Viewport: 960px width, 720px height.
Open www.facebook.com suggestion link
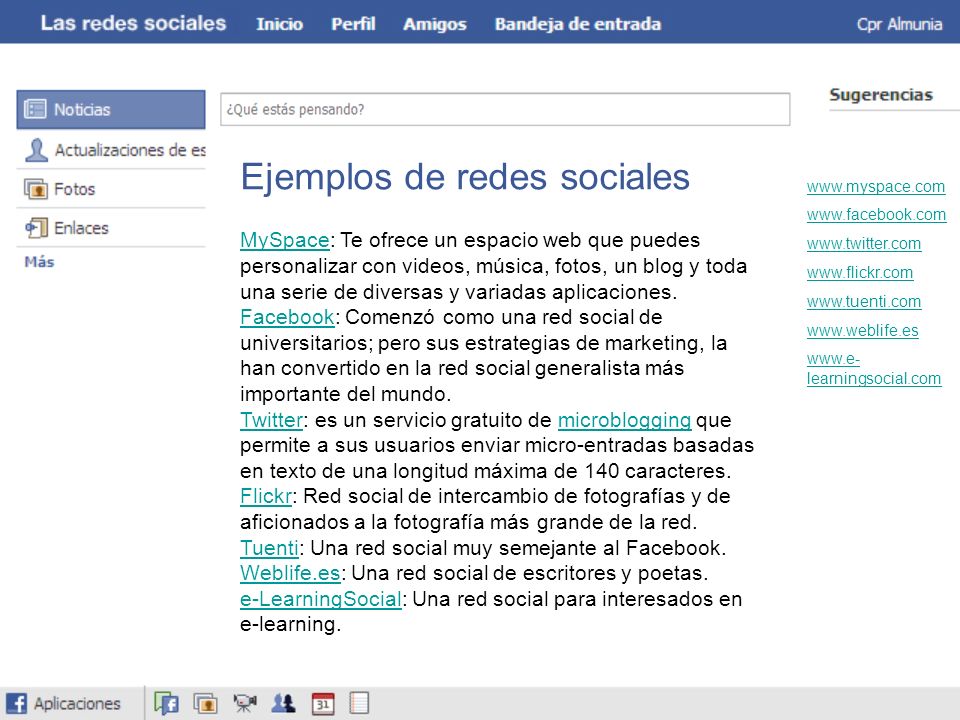[876, 215]
